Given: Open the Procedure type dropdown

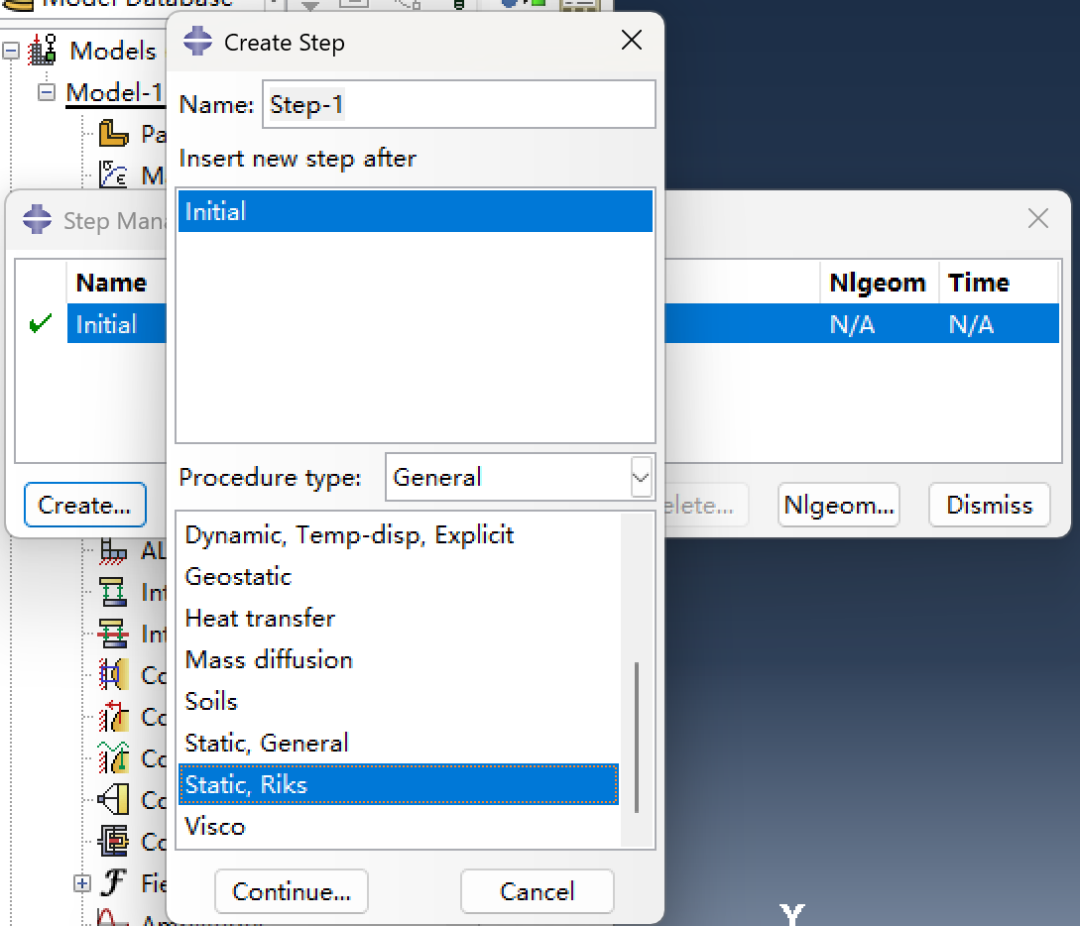Looking at the screenshot, I should pyautogui.click(x=640, y=478).
